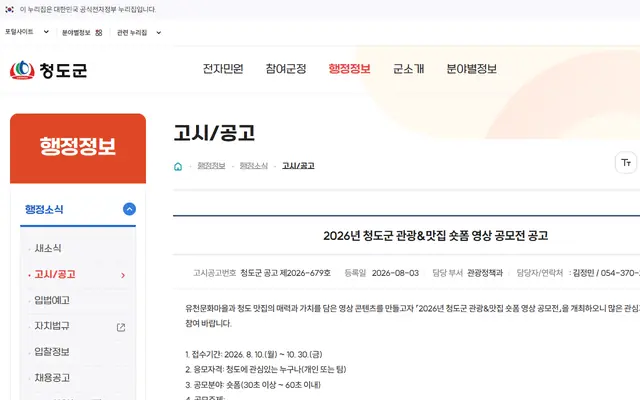Click the 행정소식 sidebar heading
This screenshot has width=640, height=400.
tap(44, 209)
